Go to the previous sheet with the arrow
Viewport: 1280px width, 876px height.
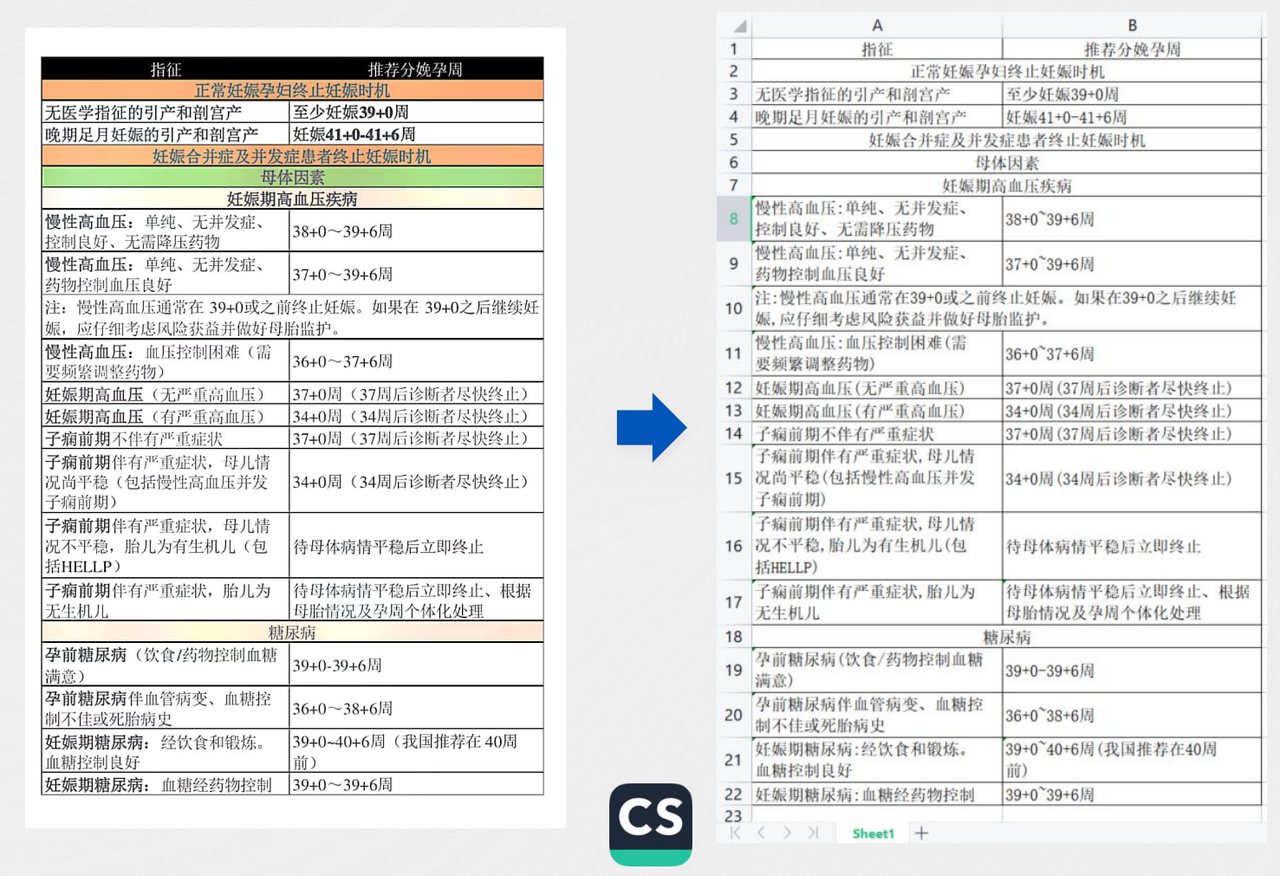(761, 832)
